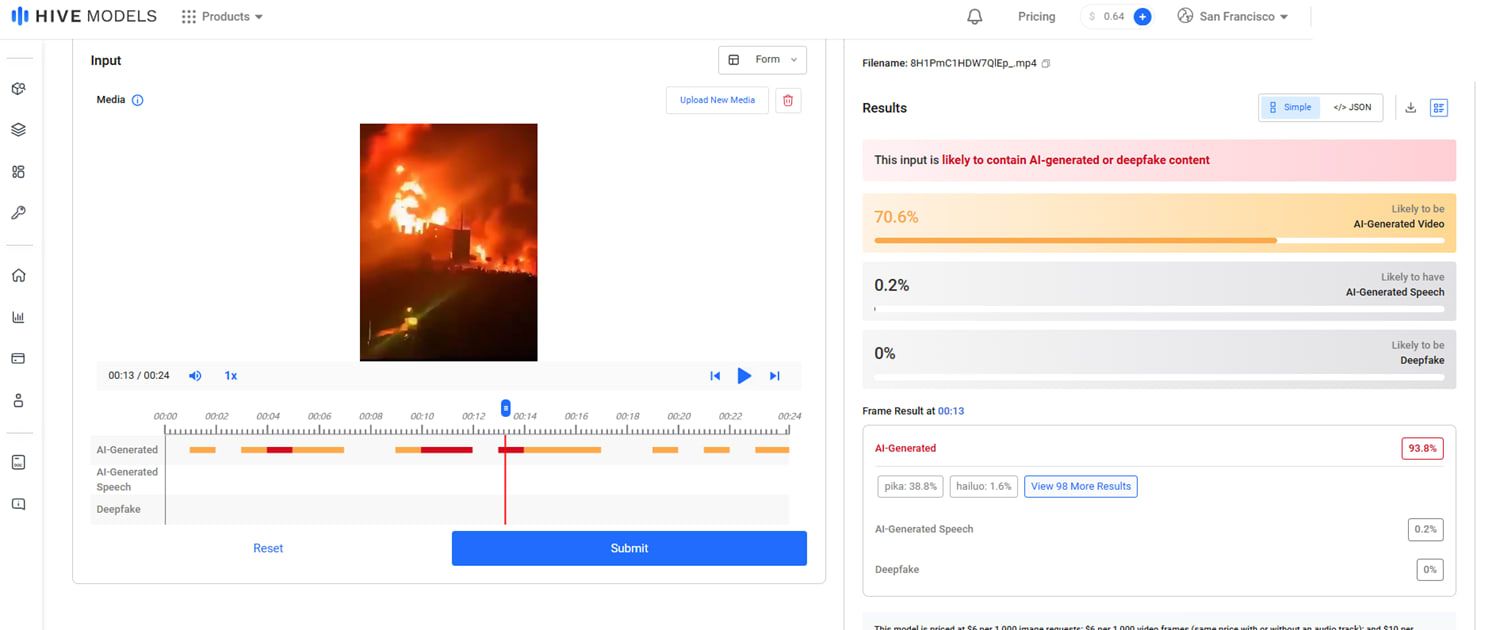Click the fire video preview
The height and width of the screenshot is (630, 1500).
pos(448,242)
